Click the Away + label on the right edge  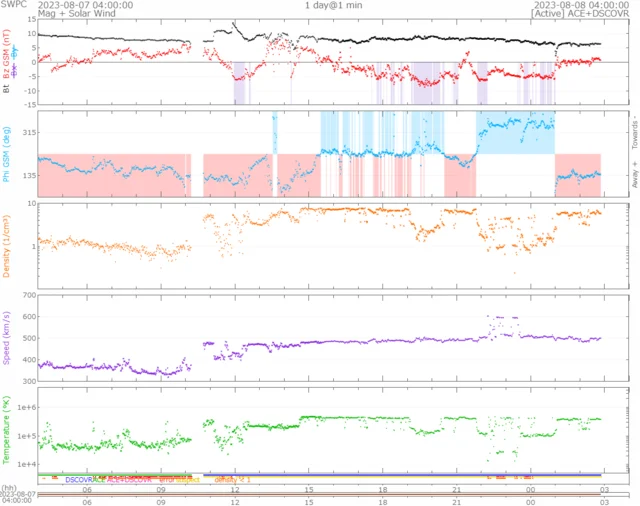[x=633, y=170]
